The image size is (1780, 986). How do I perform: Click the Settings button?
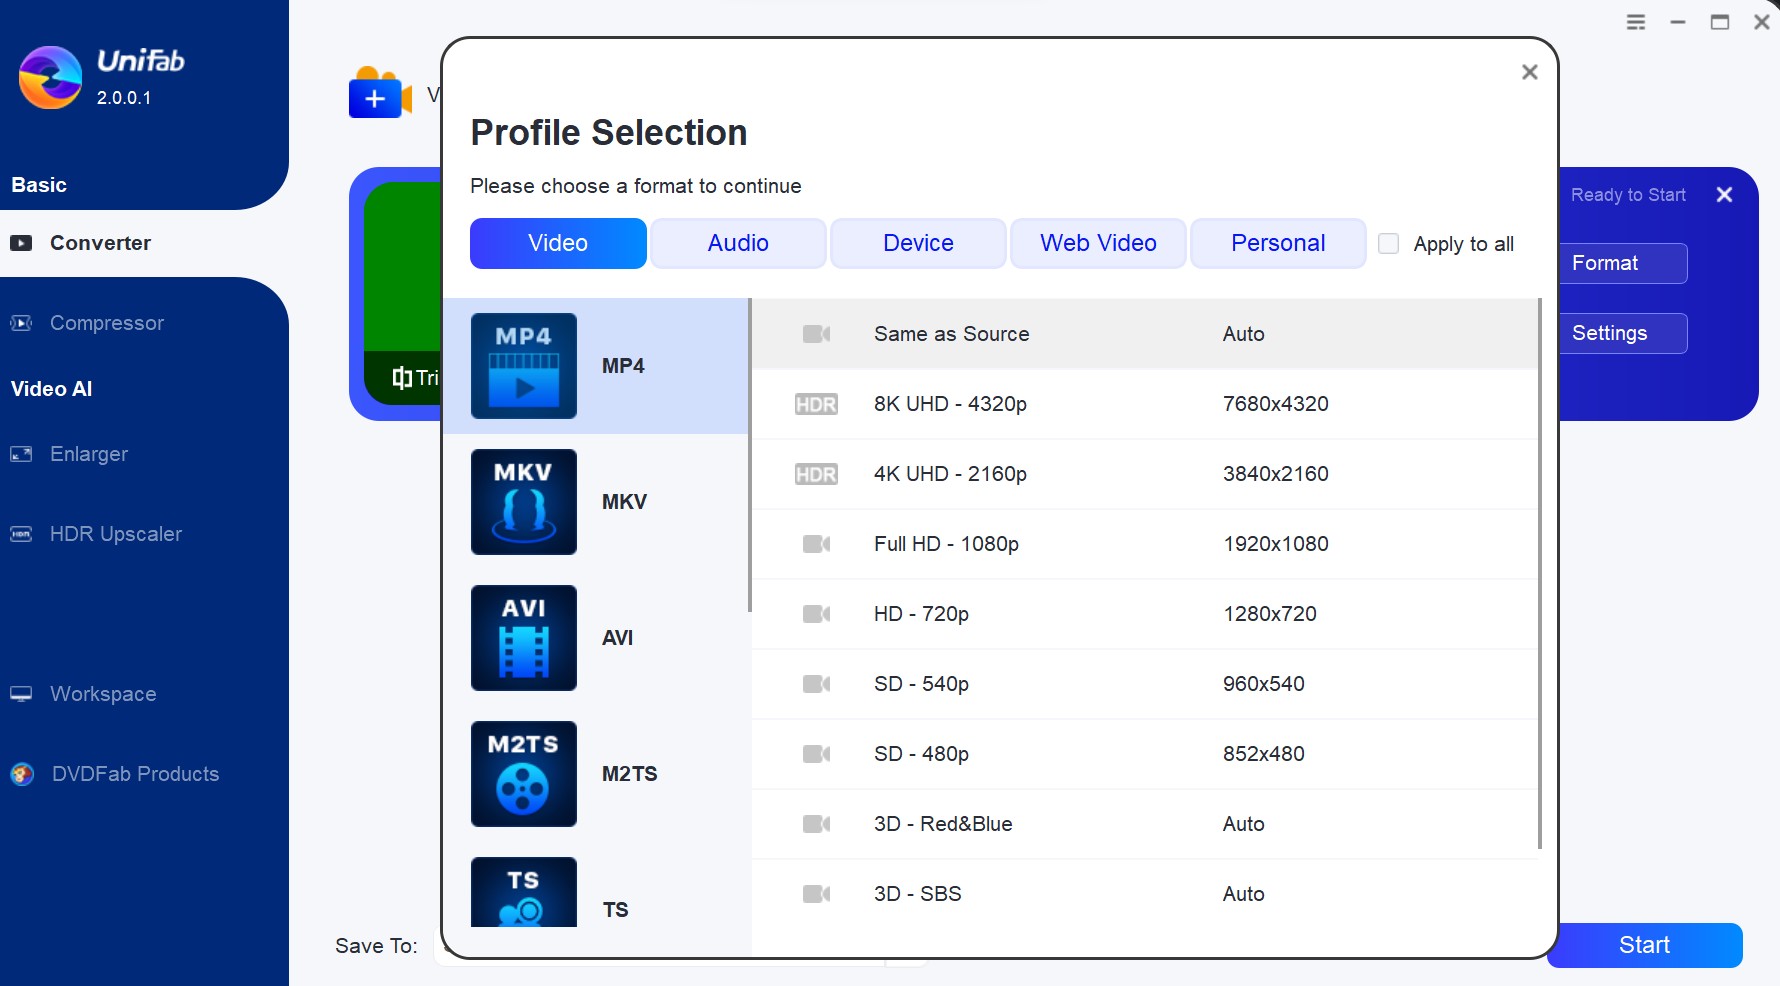pos(1622,333)
